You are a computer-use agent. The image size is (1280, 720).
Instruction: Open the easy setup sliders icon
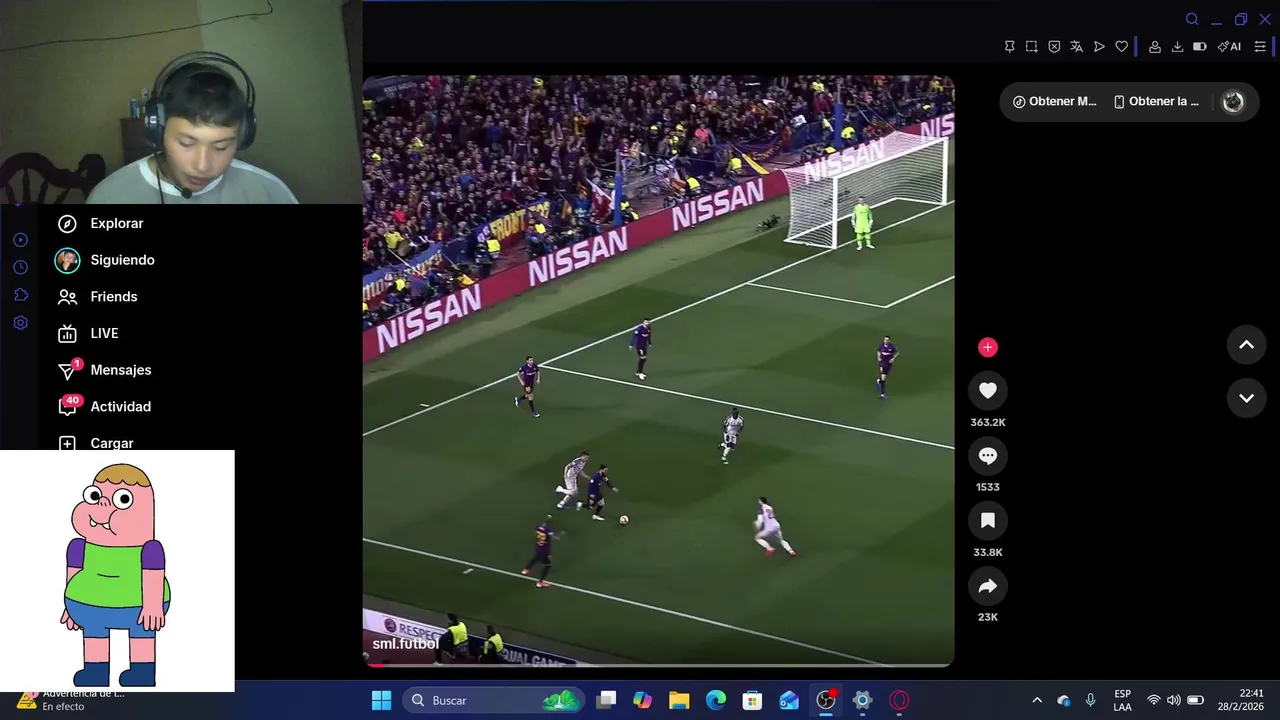click(1260, 47)
